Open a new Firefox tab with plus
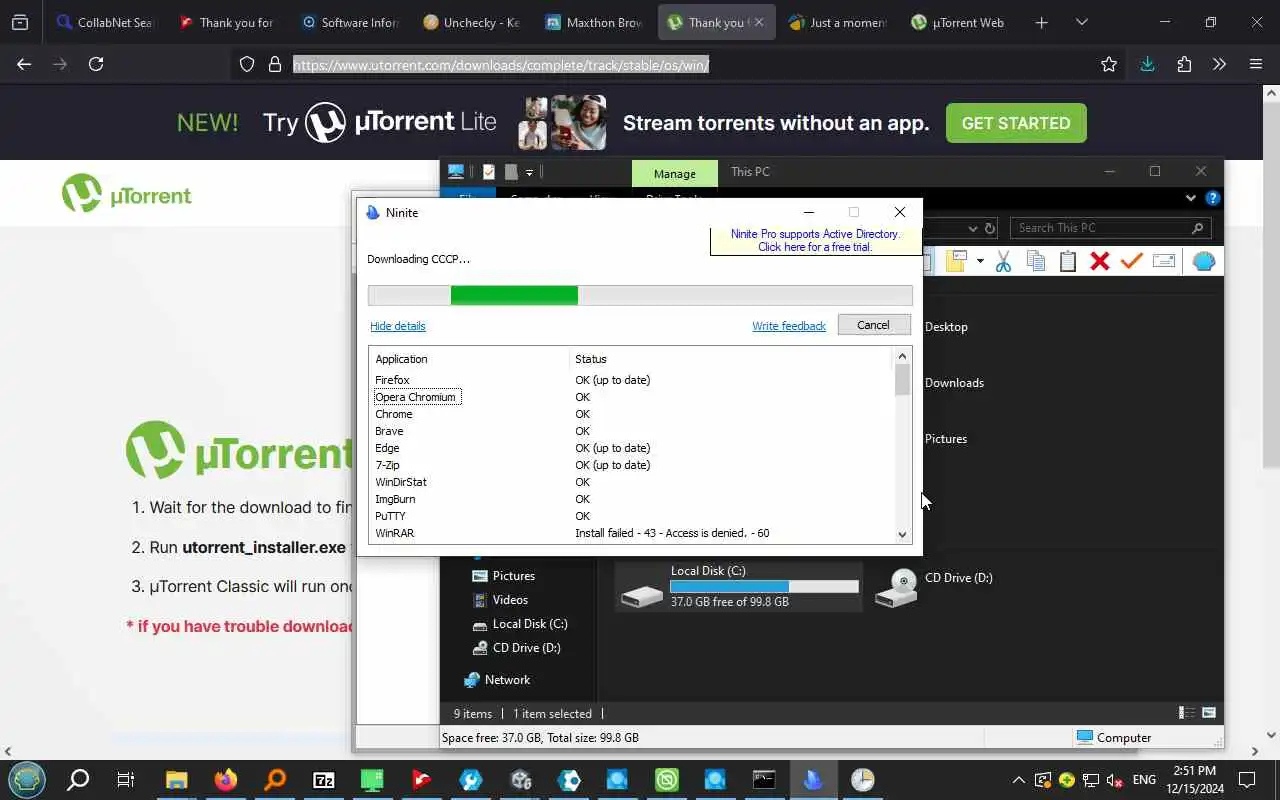 [1042, 22]
